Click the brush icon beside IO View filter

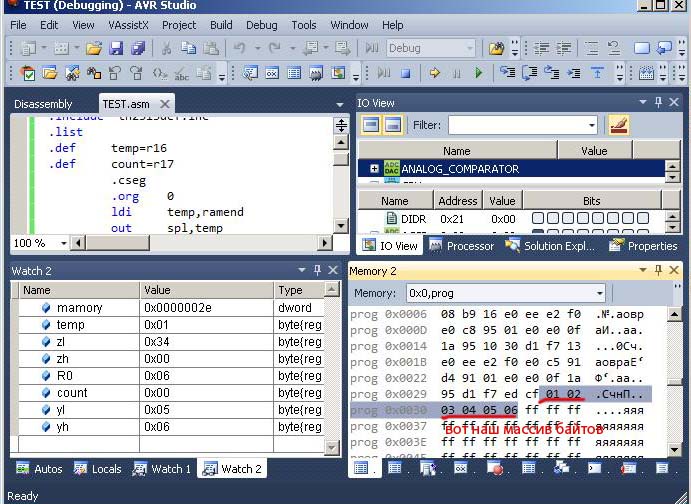coord(618,125)
